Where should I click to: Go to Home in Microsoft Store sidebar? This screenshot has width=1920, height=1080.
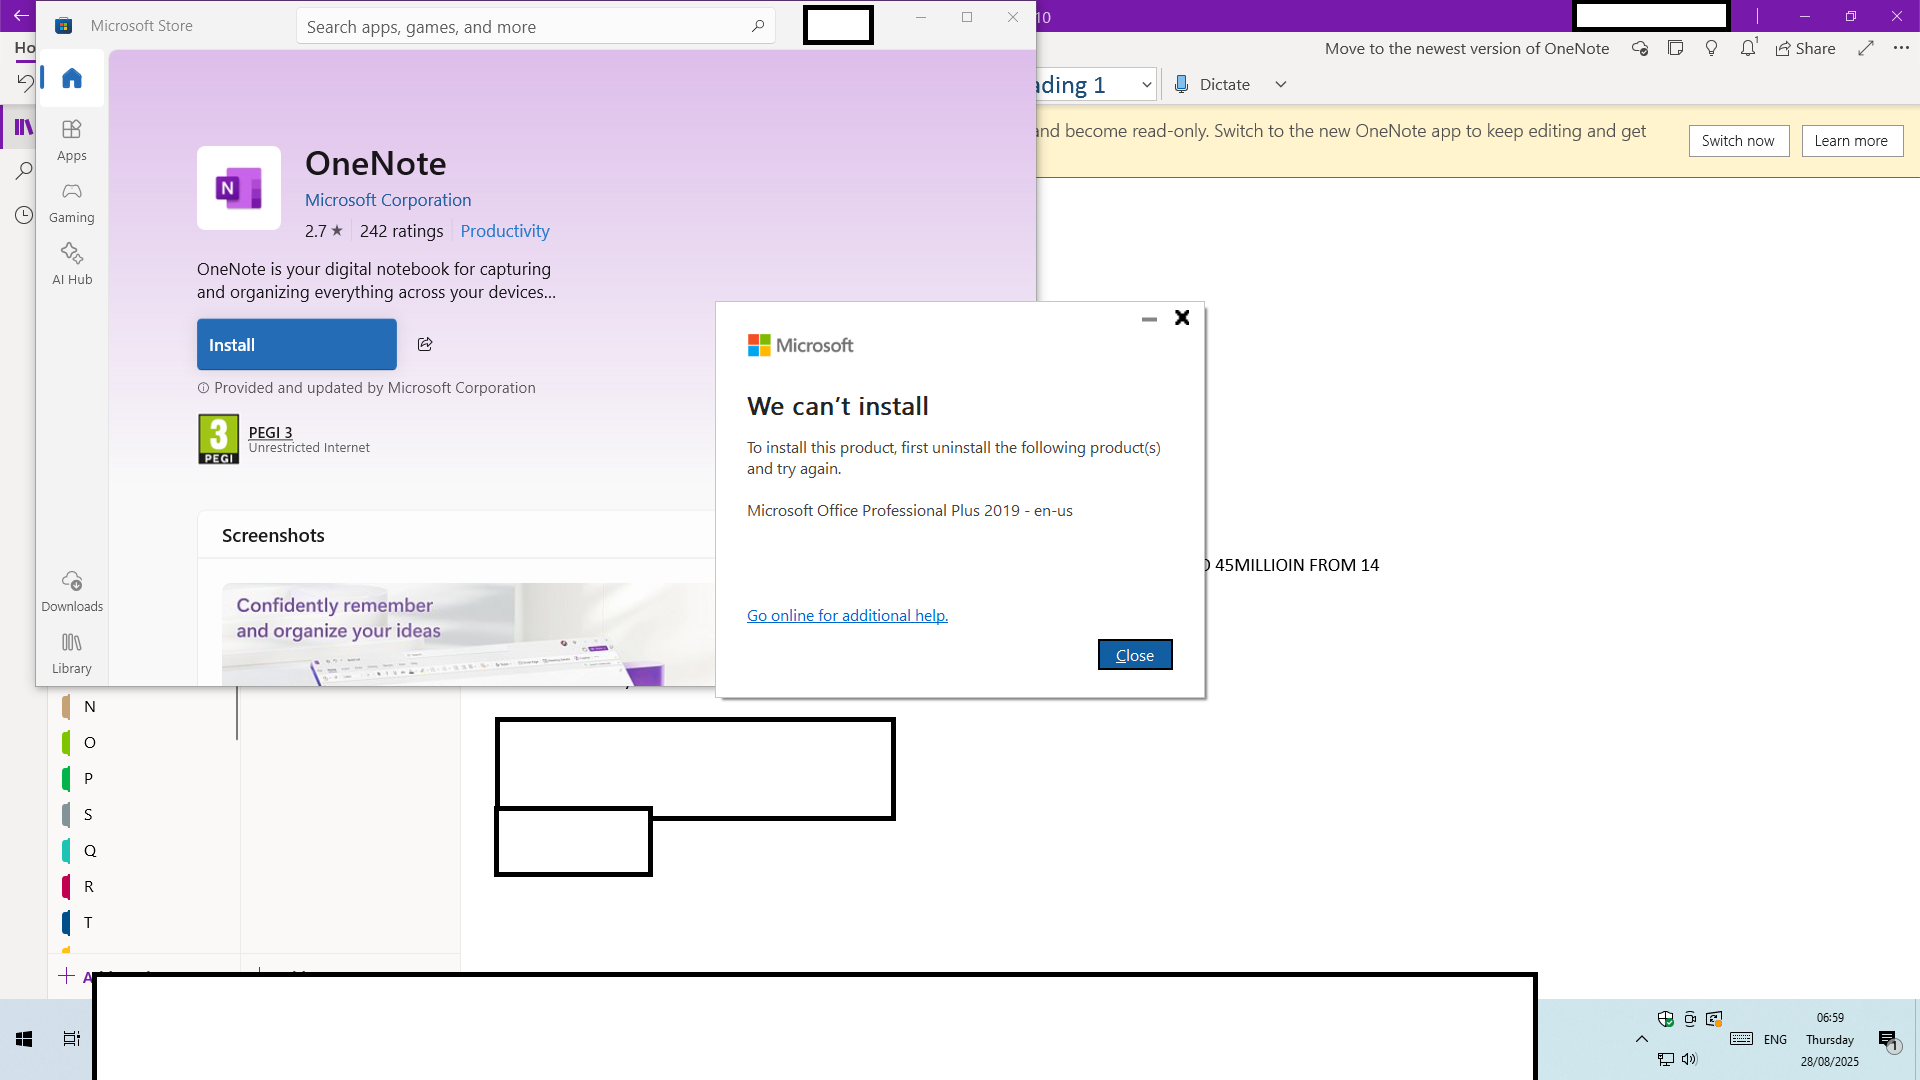(72, 78)
